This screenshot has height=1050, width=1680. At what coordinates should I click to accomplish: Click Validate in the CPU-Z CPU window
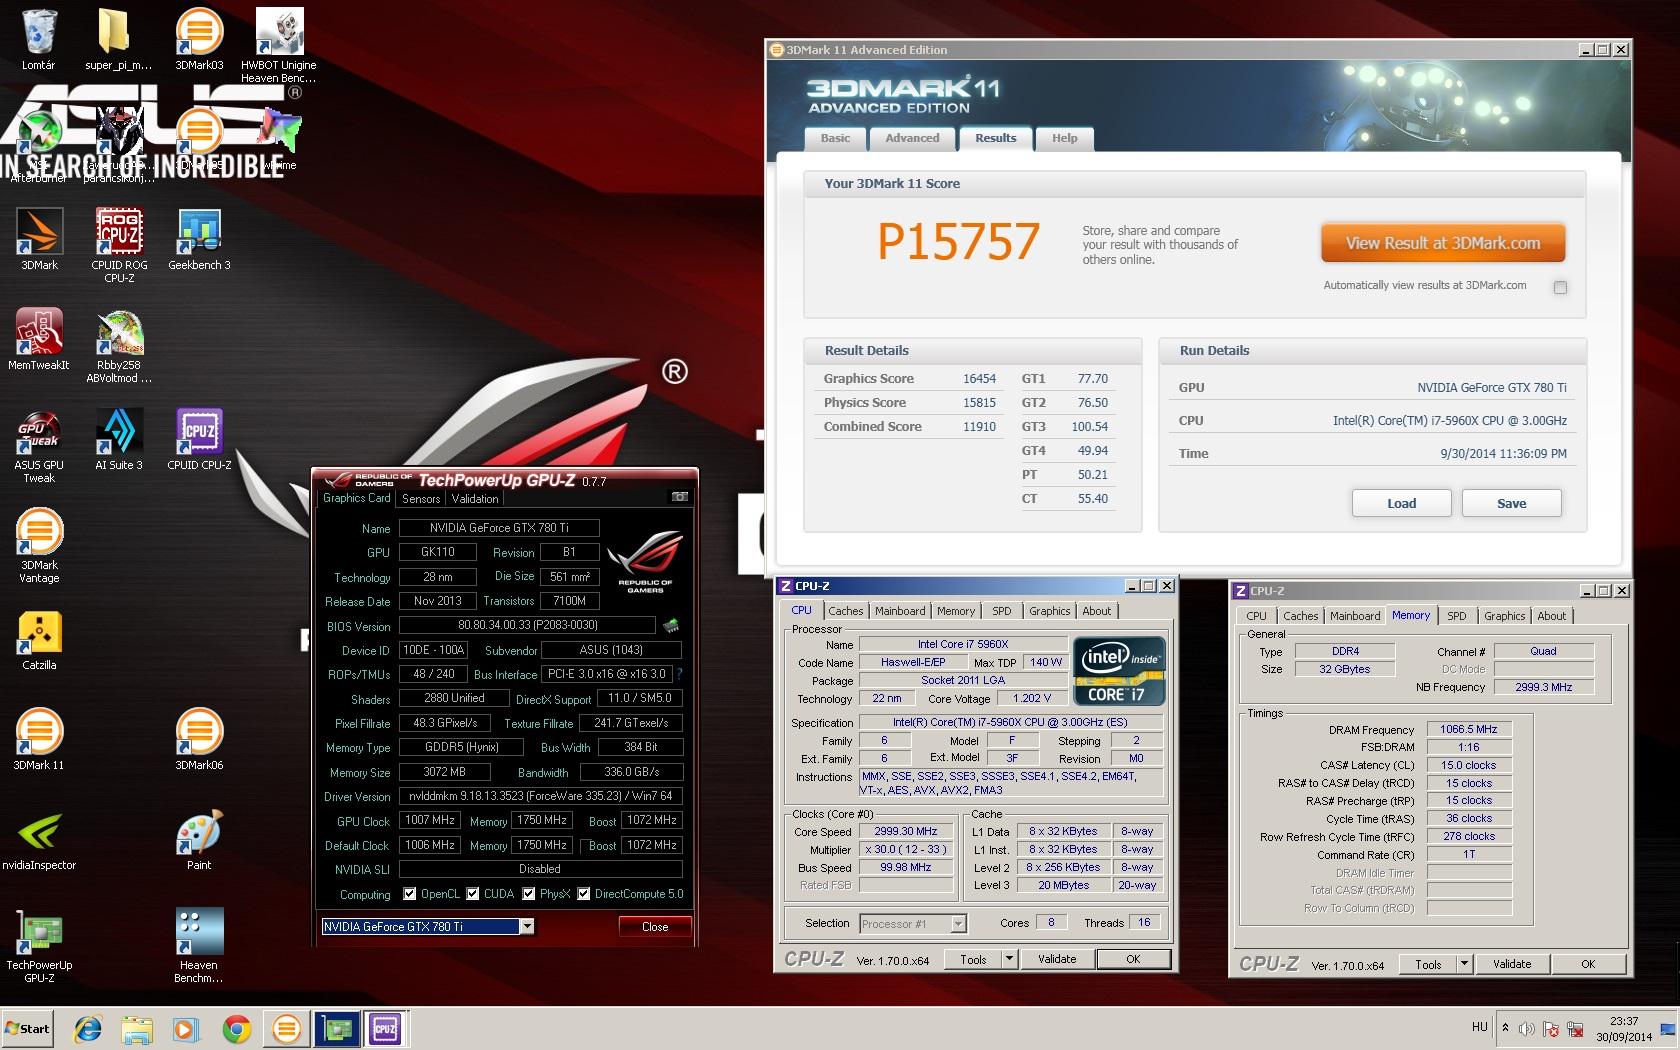pos(1057,959)
